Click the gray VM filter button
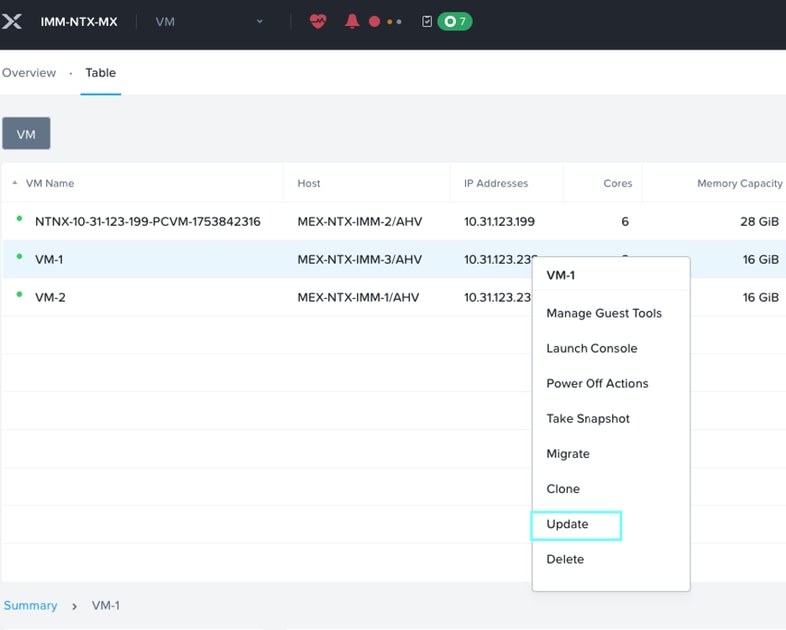786x630 pixels. tap(26, 133)
